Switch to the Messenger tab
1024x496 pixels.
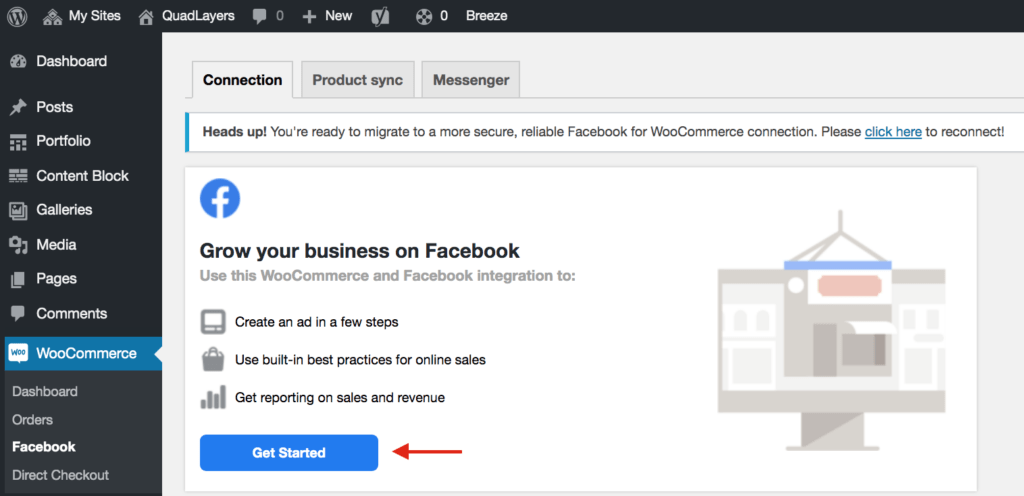point(470,80)
